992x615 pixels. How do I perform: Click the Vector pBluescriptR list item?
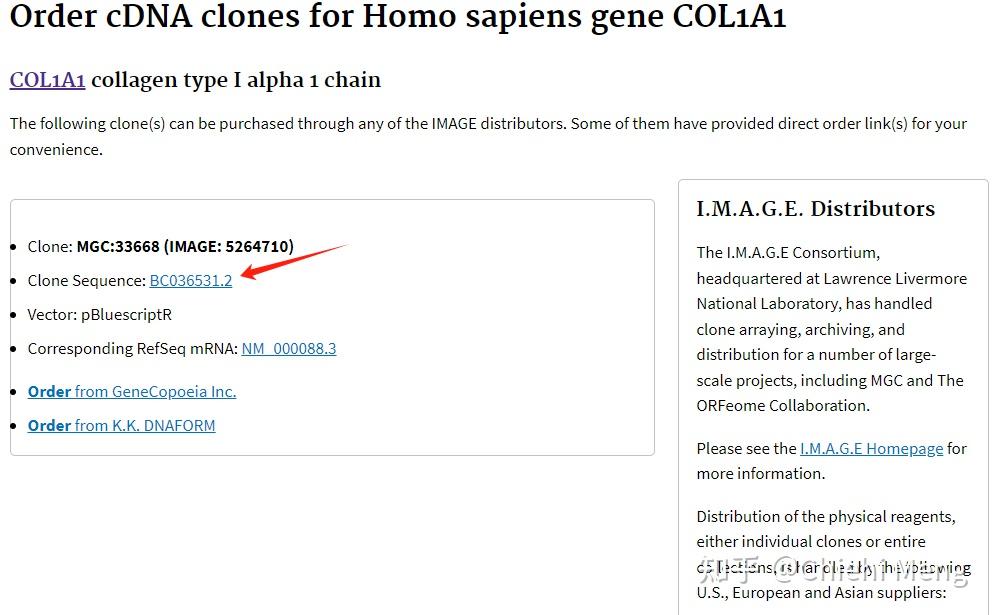click(100, 315)
